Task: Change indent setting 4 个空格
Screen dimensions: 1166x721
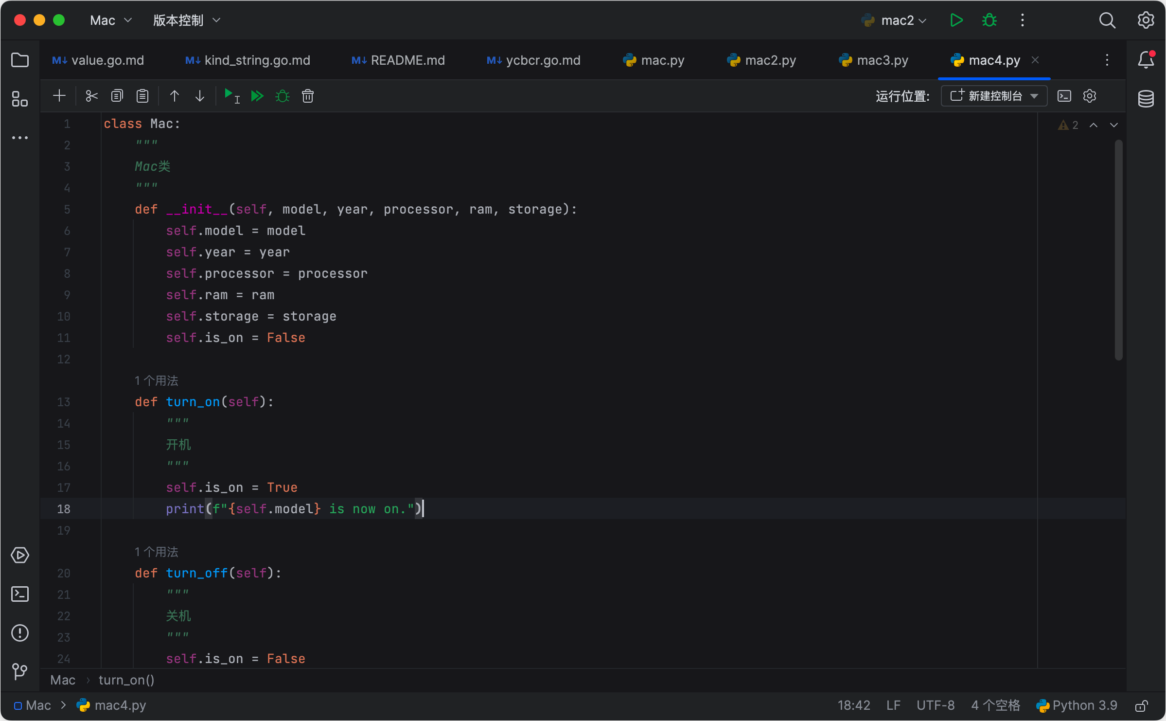Action: pos(995,705)
